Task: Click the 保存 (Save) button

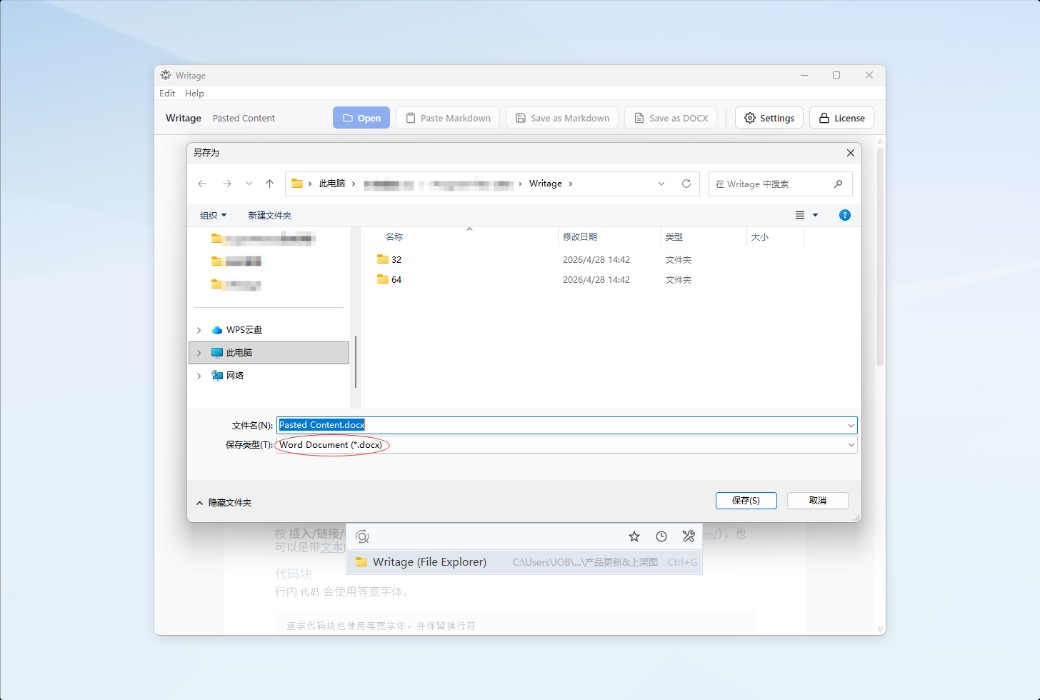Action: click(x=745, y=500)
